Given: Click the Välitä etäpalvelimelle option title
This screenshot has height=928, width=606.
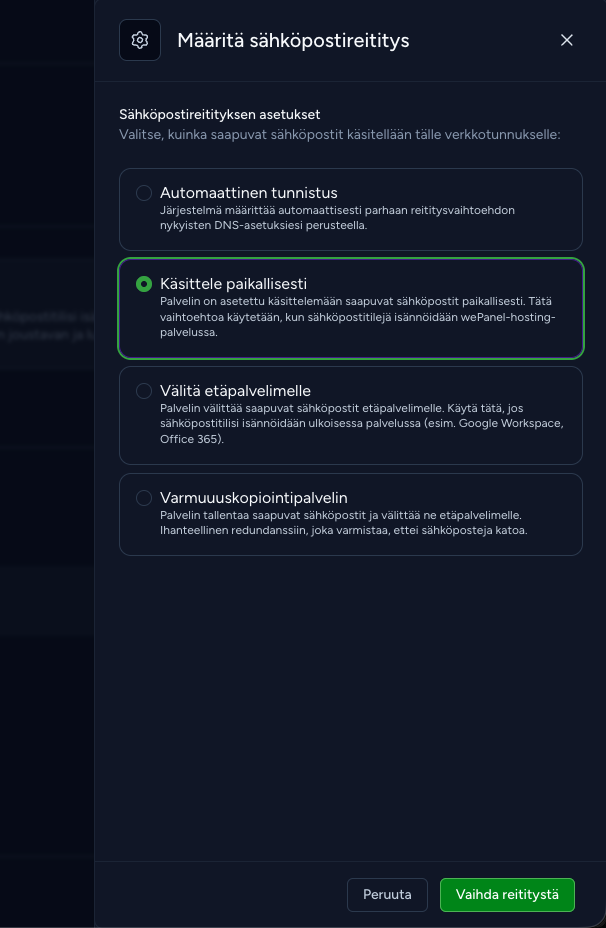Looking at the screenshot, I should tap(235, 391).
